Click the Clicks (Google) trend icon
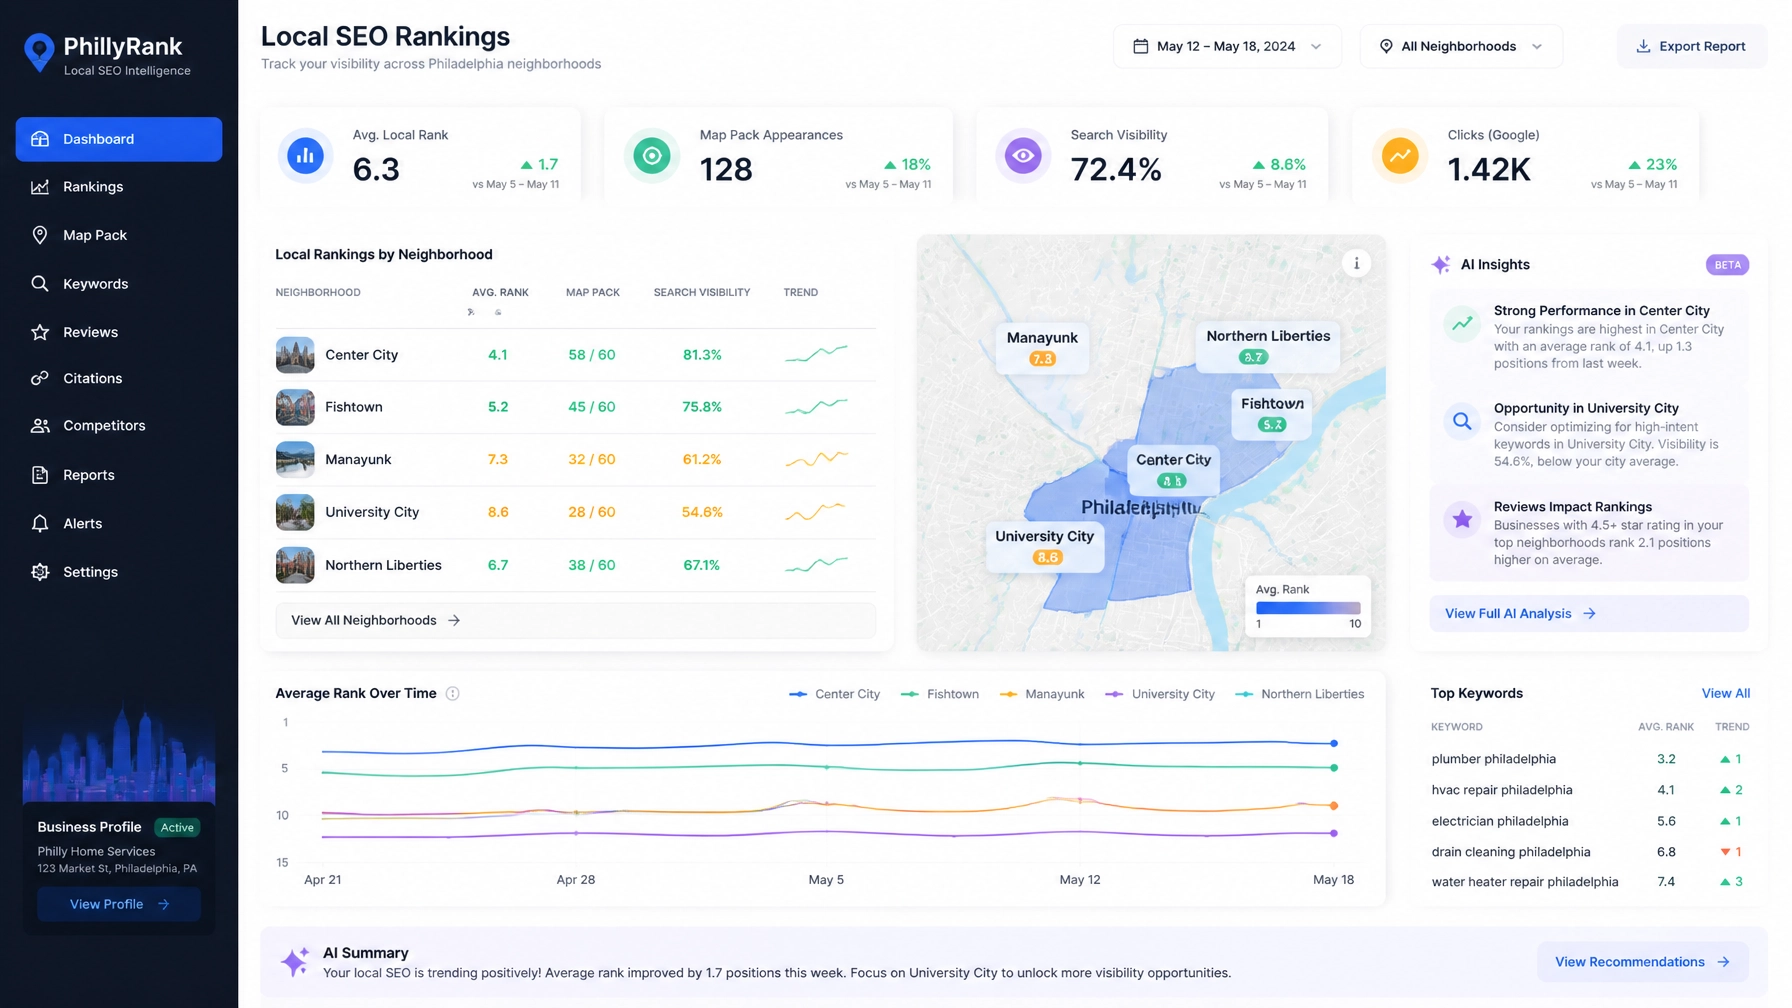Screen dimensions: 1792x1008 pyautogui.click(x=1400, y=156)
